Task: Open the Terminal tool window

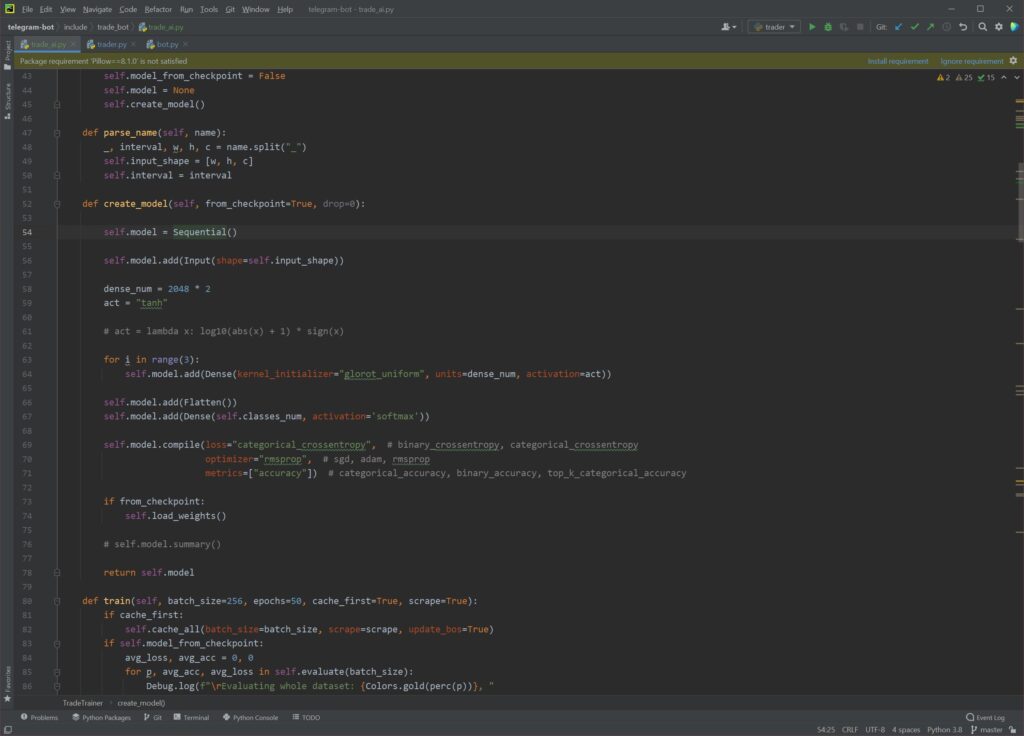Action: [x=191, y=717]
